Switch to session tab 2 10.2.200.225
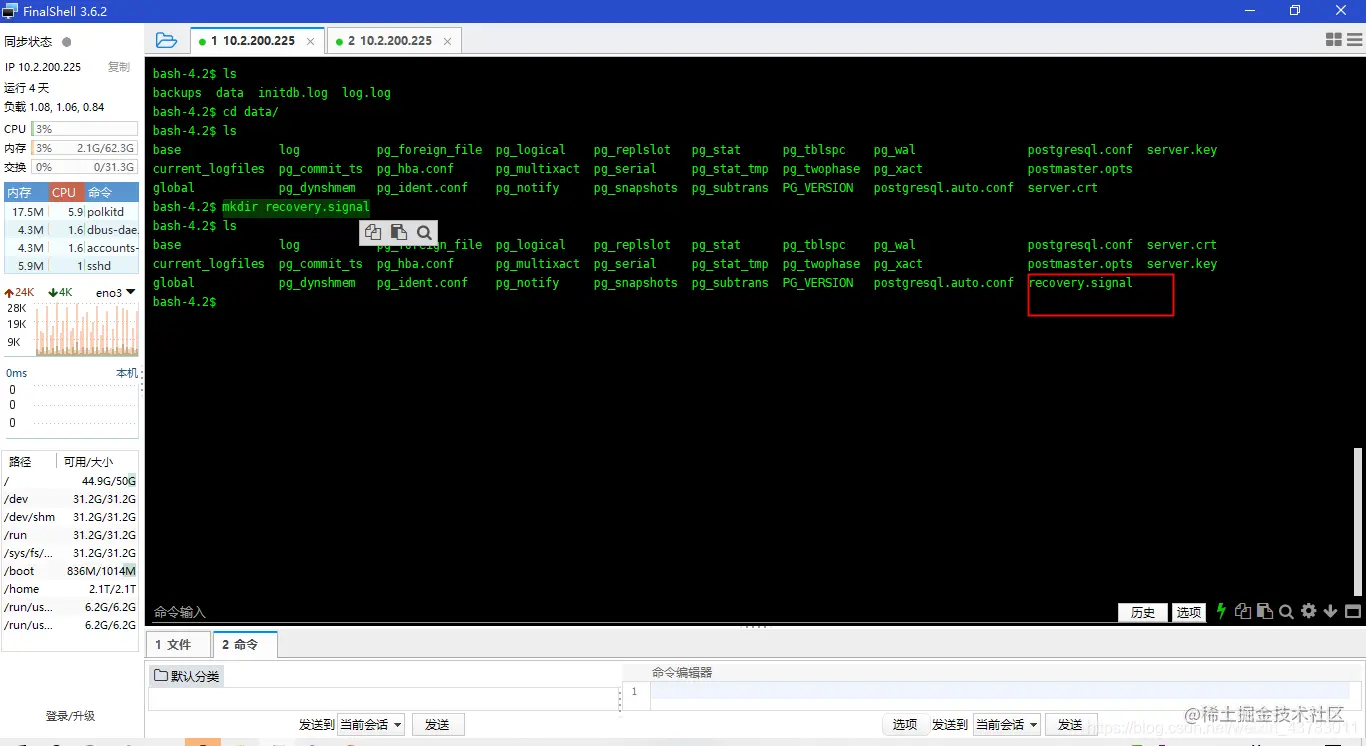The height and width of the screenshot is (746, 1366). click(393, 41)
